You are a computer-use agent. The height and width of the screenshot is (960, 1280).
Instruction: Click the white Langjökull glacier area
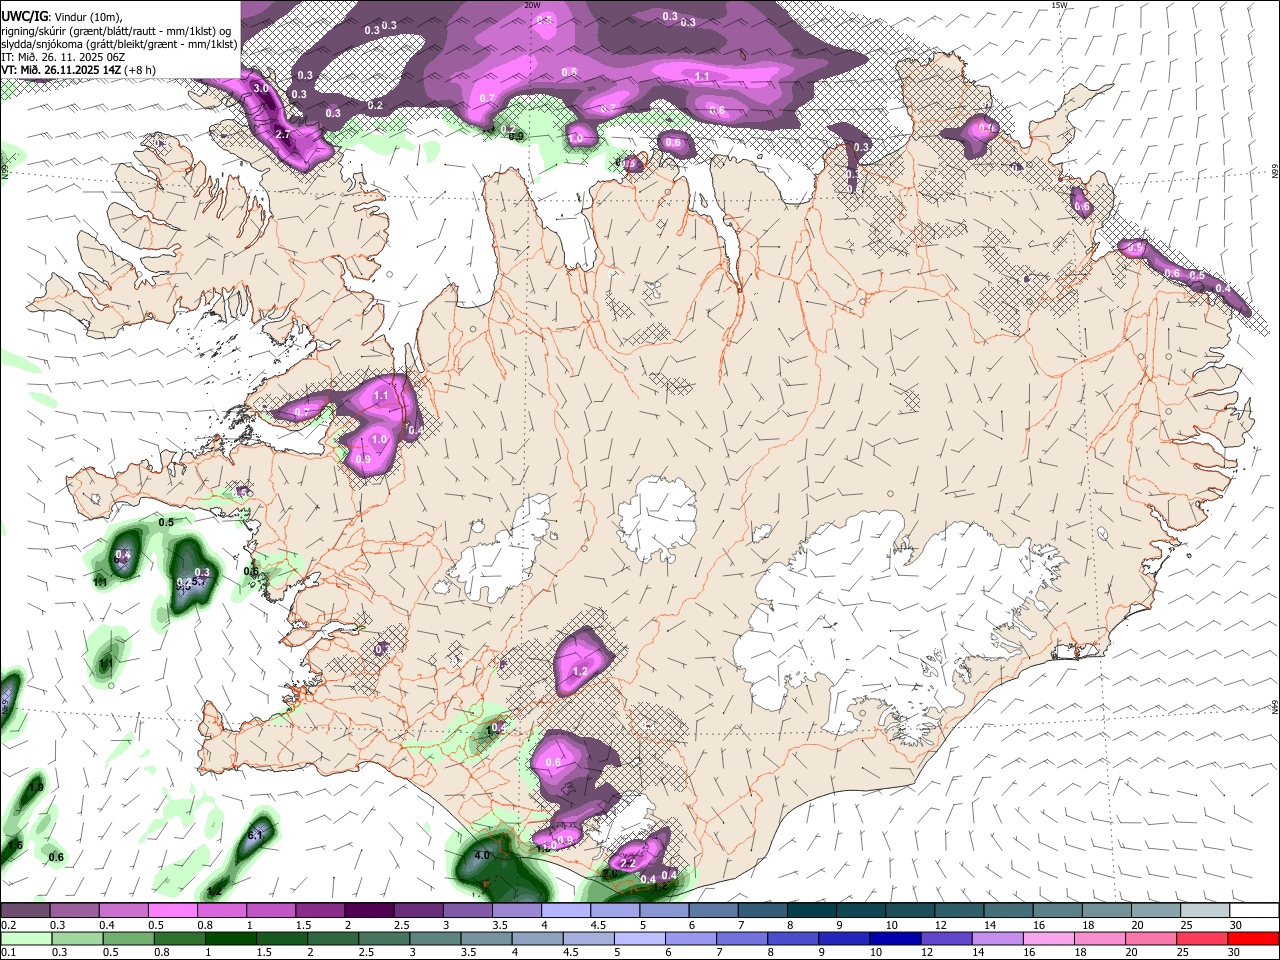[500, 555]
